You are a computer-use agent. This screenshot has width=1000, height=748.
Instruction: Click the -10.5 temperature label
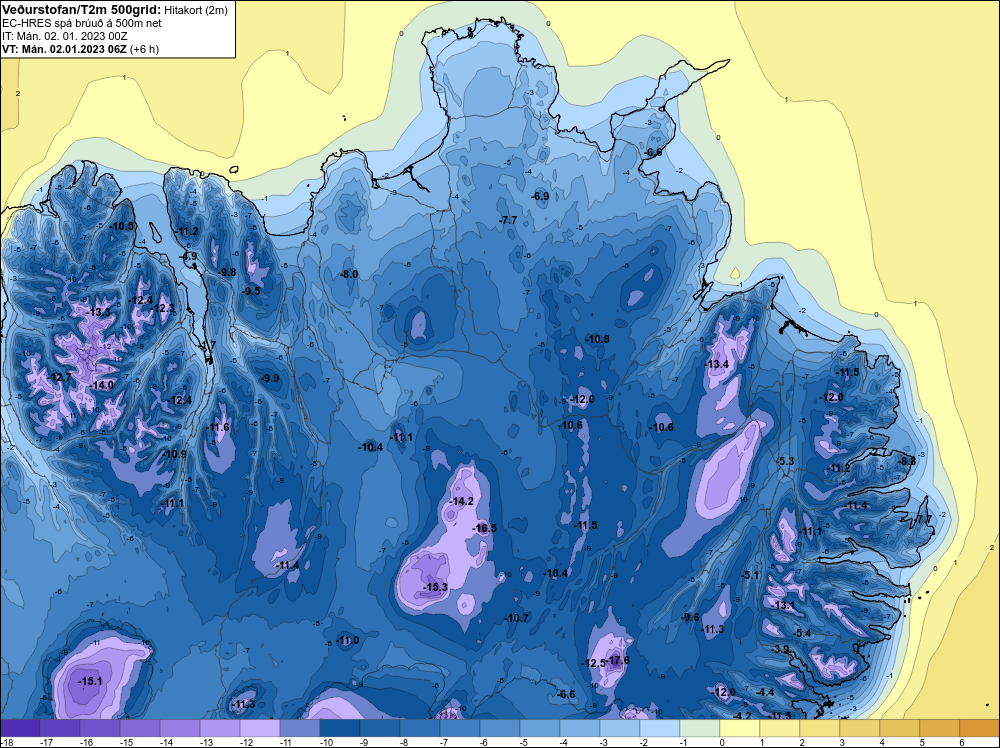click(122, 226)
